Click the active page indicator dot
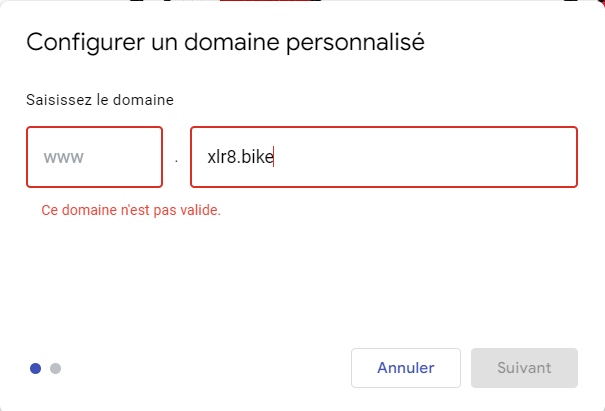 coord(36,368)
